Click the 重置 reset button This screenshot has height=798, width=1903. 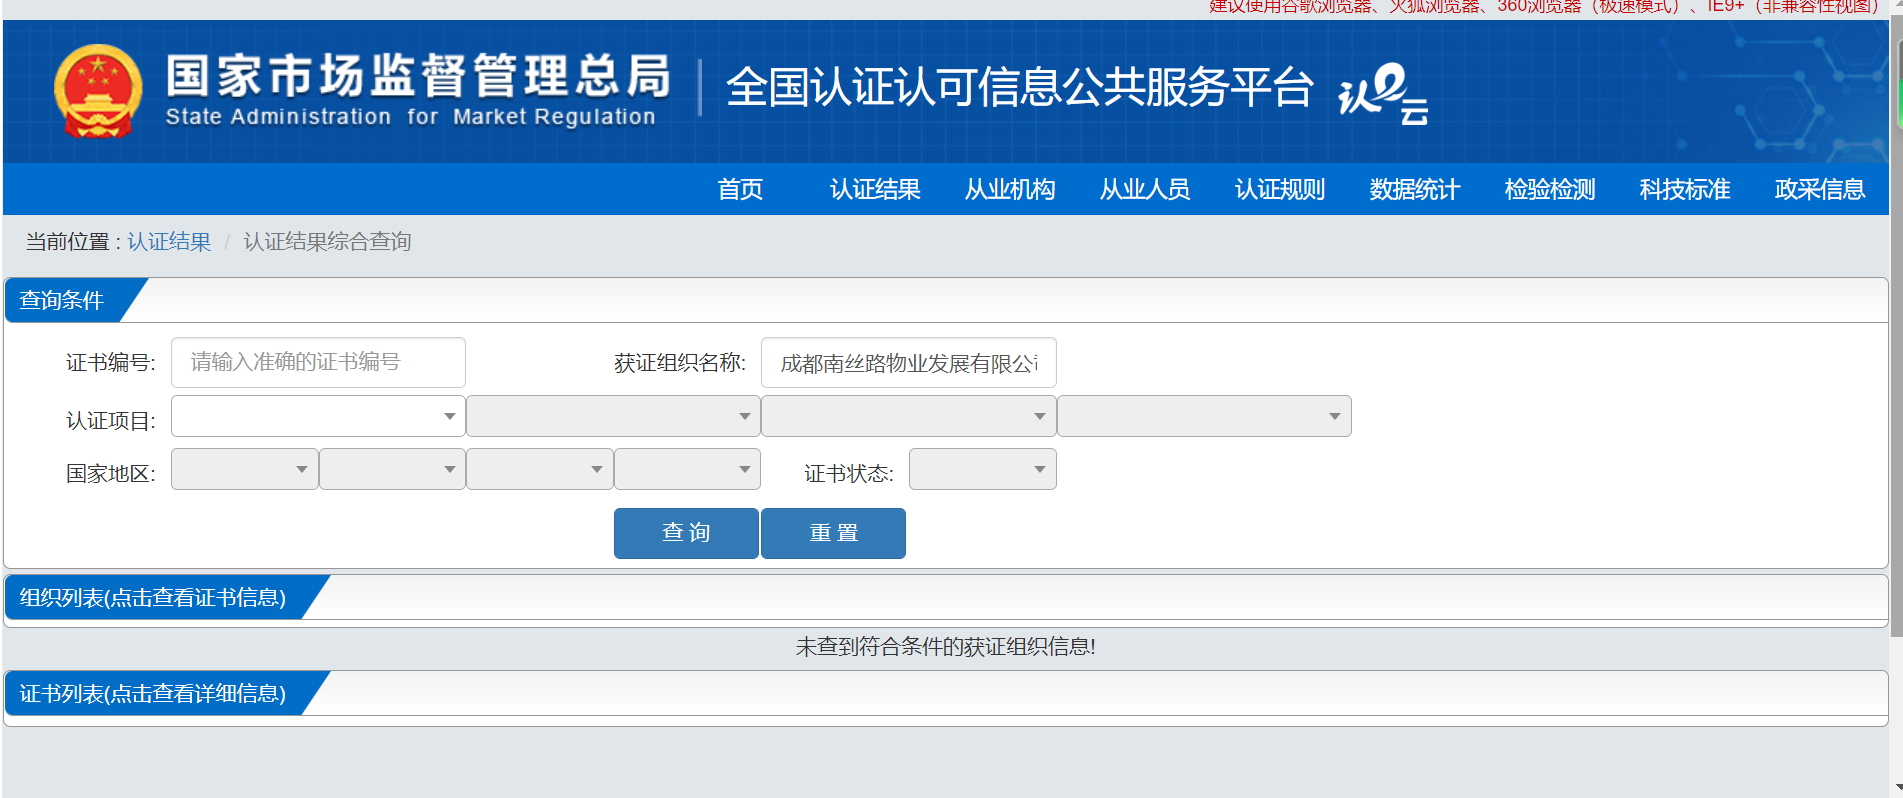(x=833, y=533)
